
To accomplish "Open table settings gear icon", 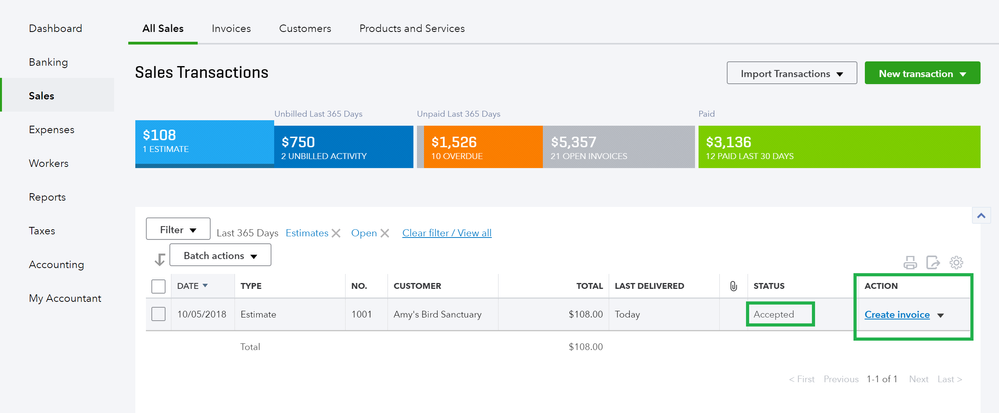I will click(x=956, y=263).
